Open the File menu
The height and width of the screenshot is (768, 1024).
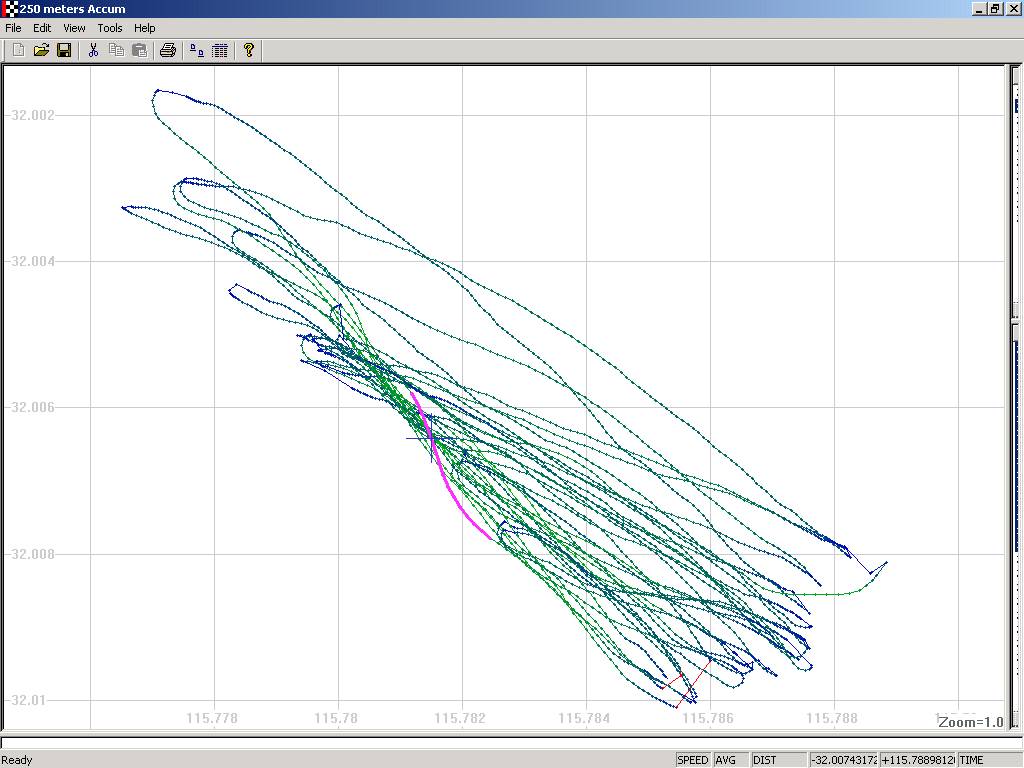[x=13, y=28]
